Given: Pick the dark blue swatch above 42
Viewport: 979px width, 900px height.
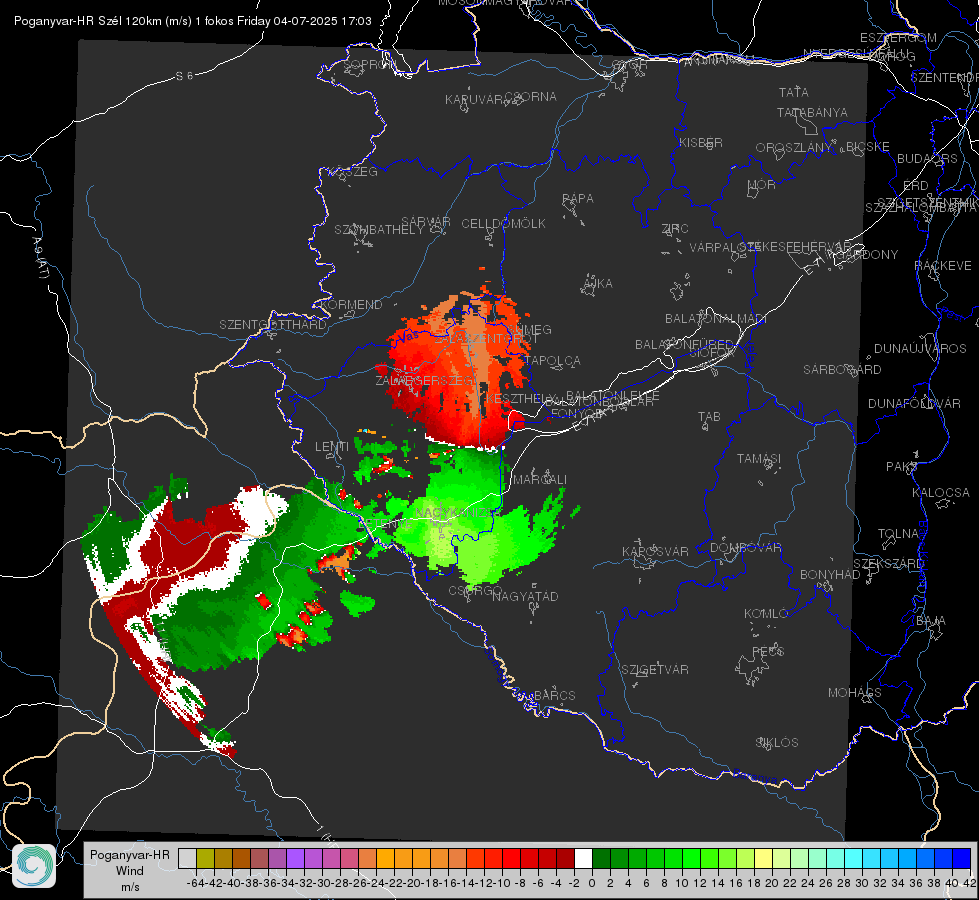Looking at the screenshot, I should [962, 858].
